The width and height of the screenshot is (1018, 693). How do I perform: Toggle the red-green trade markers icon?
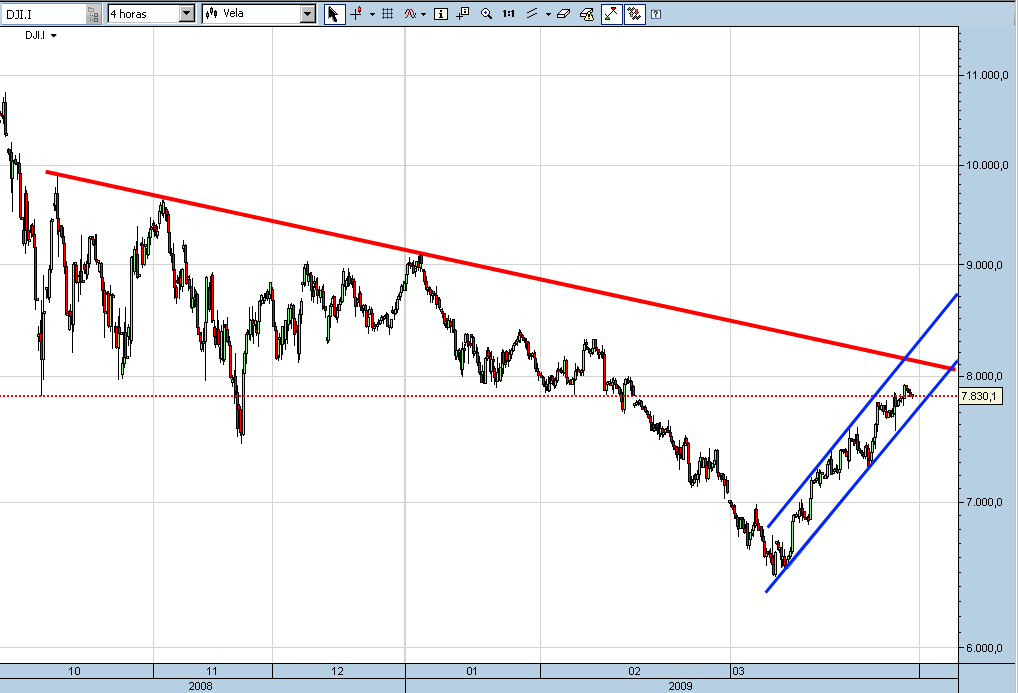pos(634,14)
